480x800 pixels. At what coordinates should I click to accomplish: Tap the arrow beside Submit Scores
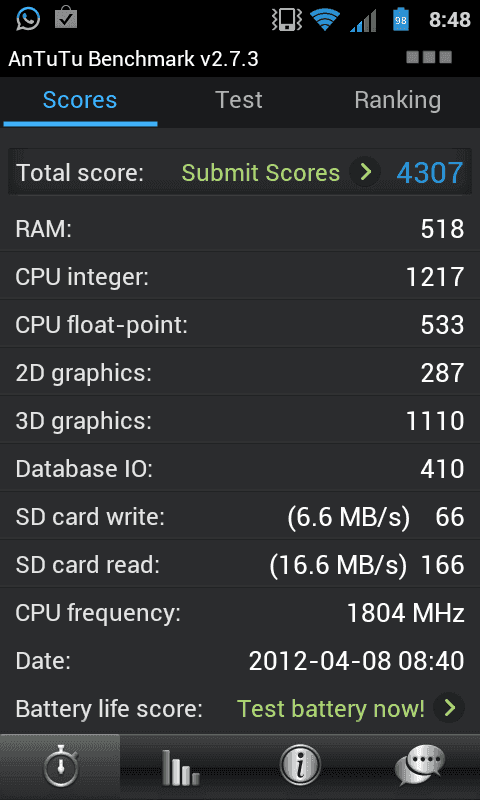365,172
